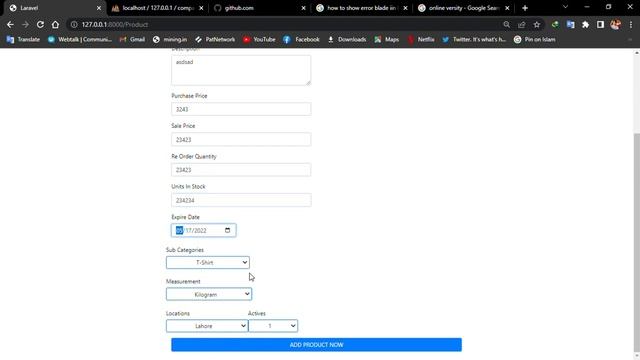Open the PatNetwork bookmark
This screenshot has width=640, height=360.
(215, 40)
